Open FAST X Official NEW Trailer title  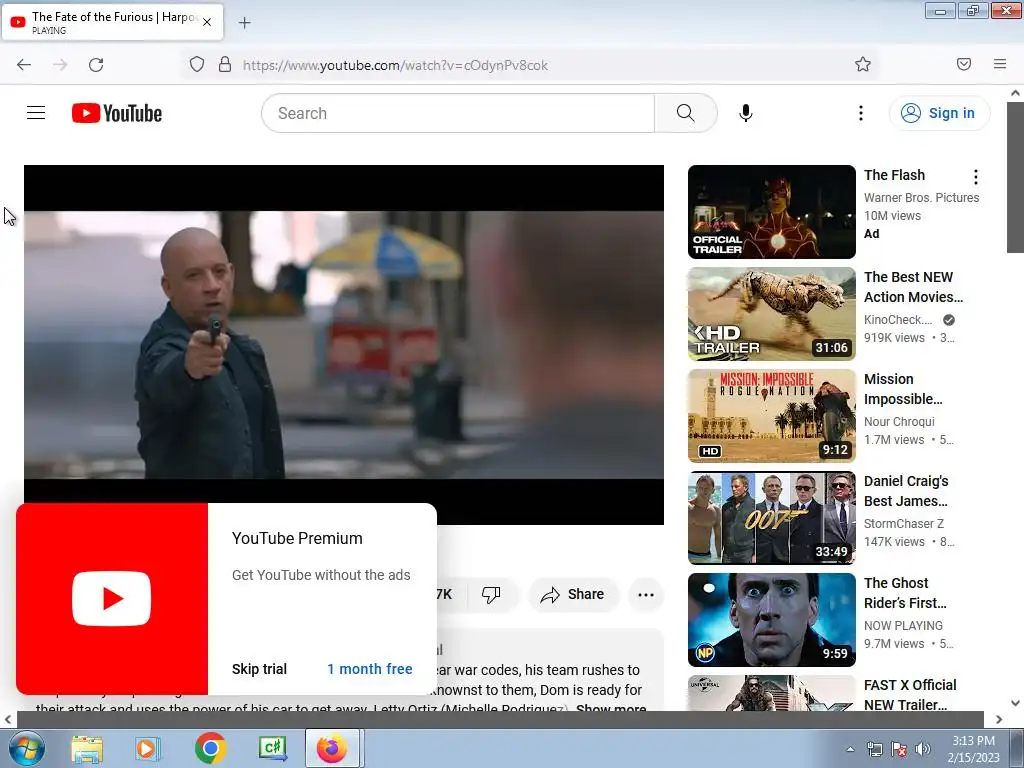pos(910,694)
